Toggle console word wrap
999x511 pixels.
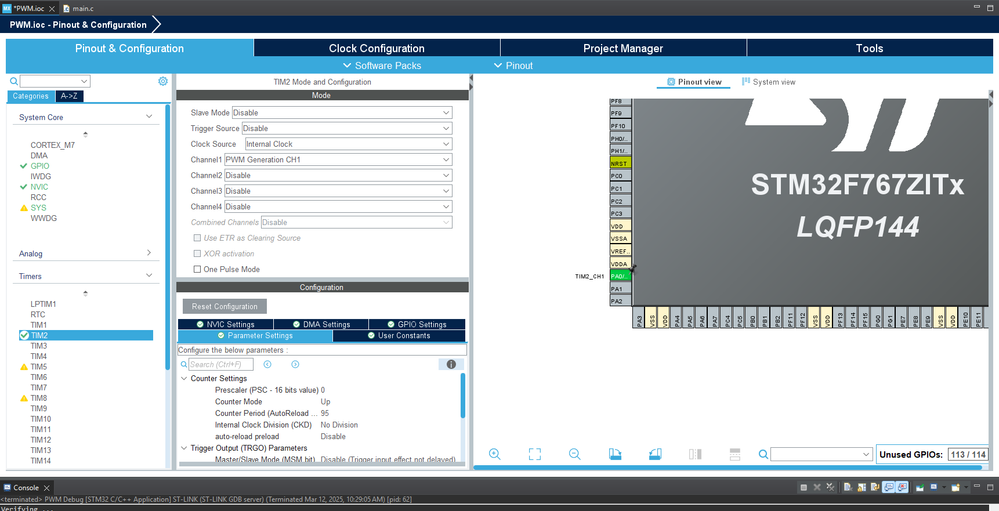point(875,487)
